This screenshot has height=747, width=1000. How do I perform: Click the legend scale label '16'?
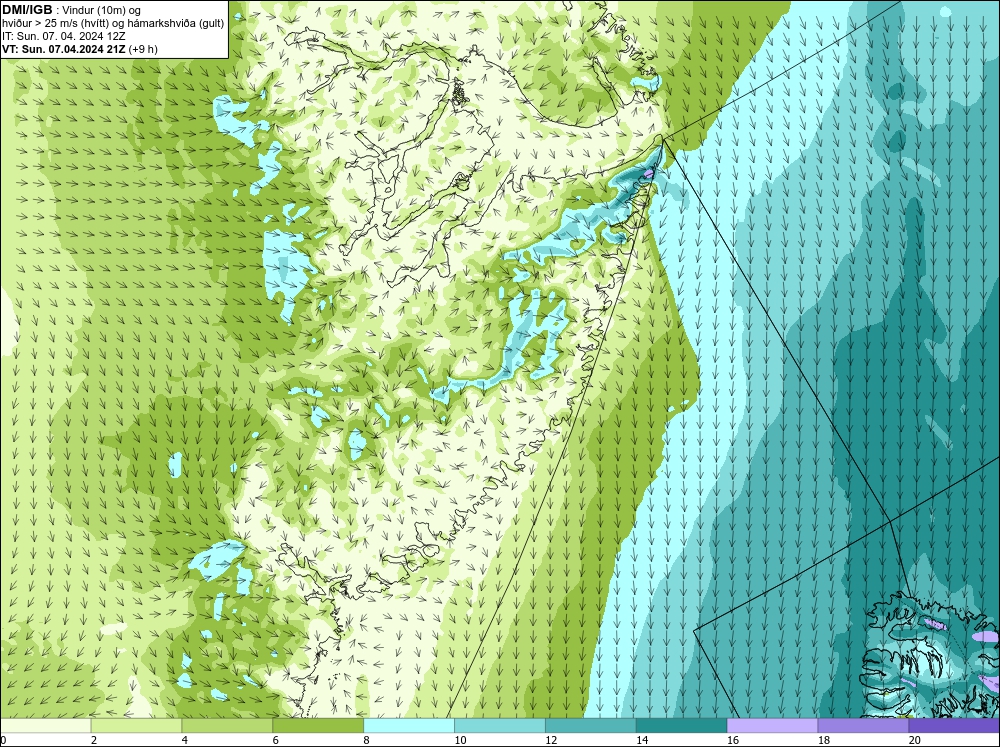pyautogui.click(x=733, y=740)
